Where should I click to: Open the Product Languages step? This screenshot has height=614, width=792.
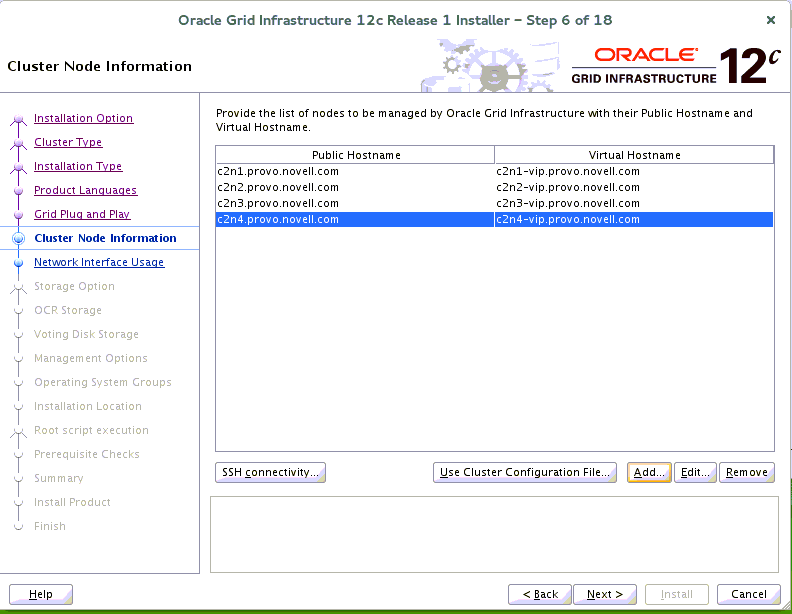85,190
